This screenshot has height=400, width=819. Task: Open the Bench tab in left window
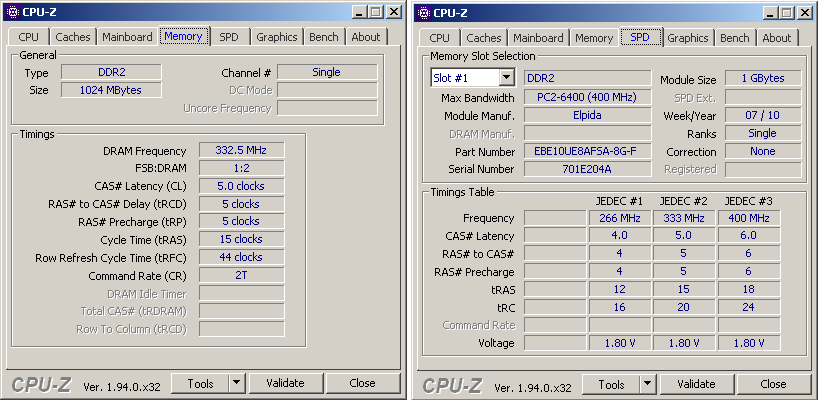coord(324,37)
